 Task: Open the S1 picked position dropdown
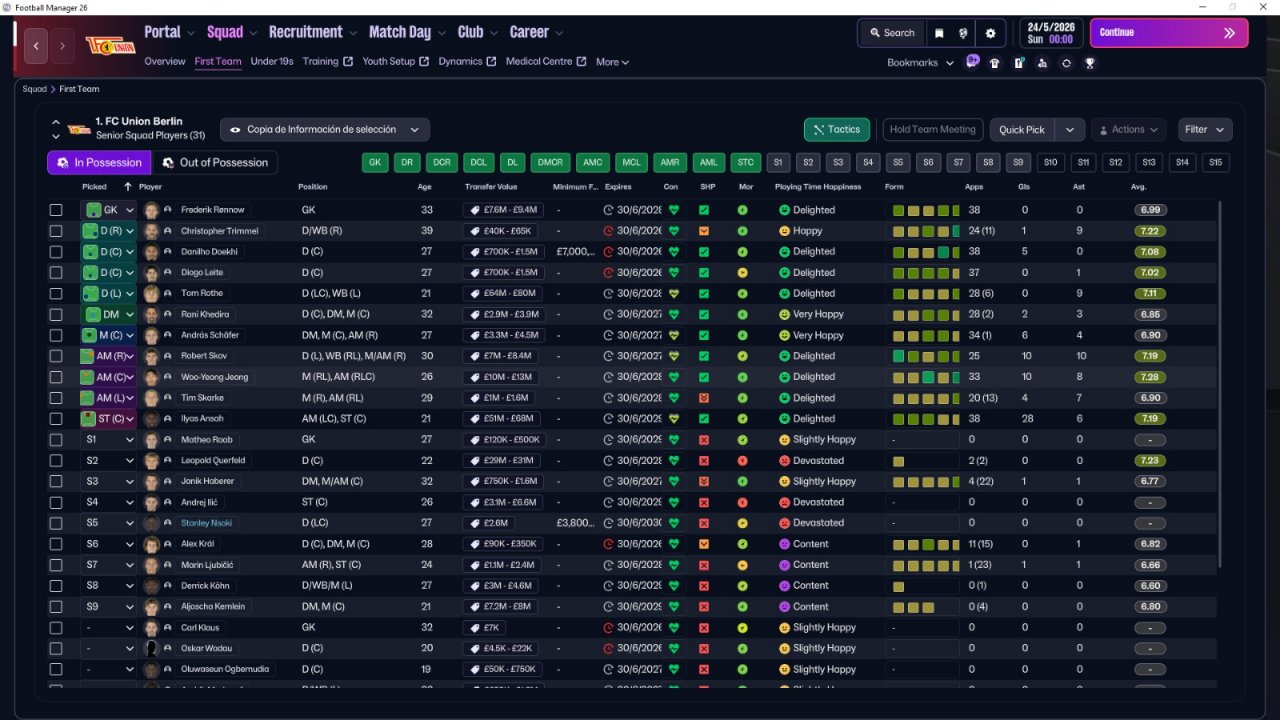pyautogui.click(x=108, y=440)
